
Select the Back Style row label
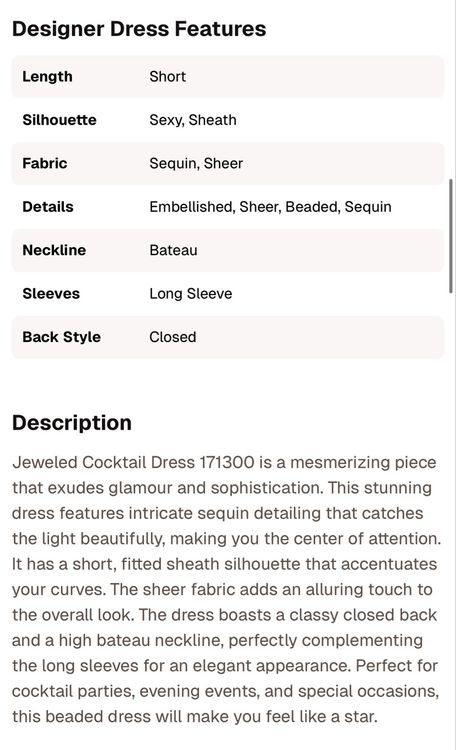tap(62, 337)
